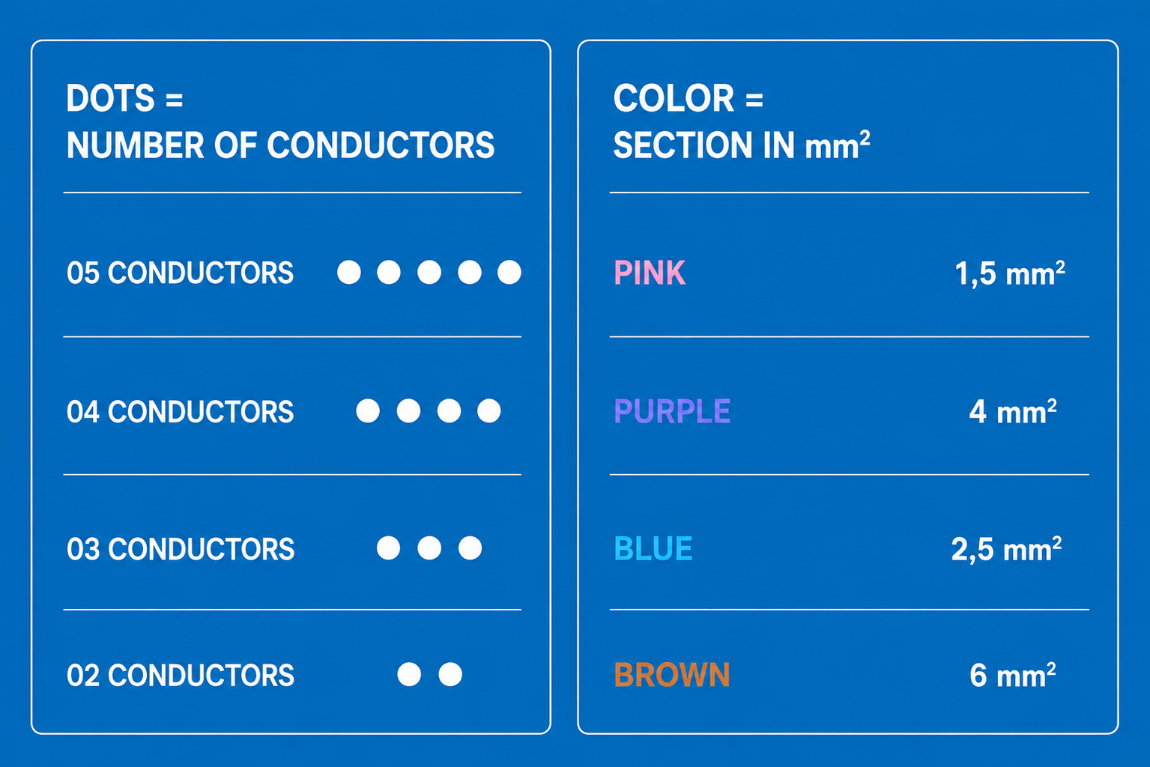The width and height of the screenshot is (1150, 767).
Task: Select the 2,5 mm² section value
Action: coord(1007,549)
